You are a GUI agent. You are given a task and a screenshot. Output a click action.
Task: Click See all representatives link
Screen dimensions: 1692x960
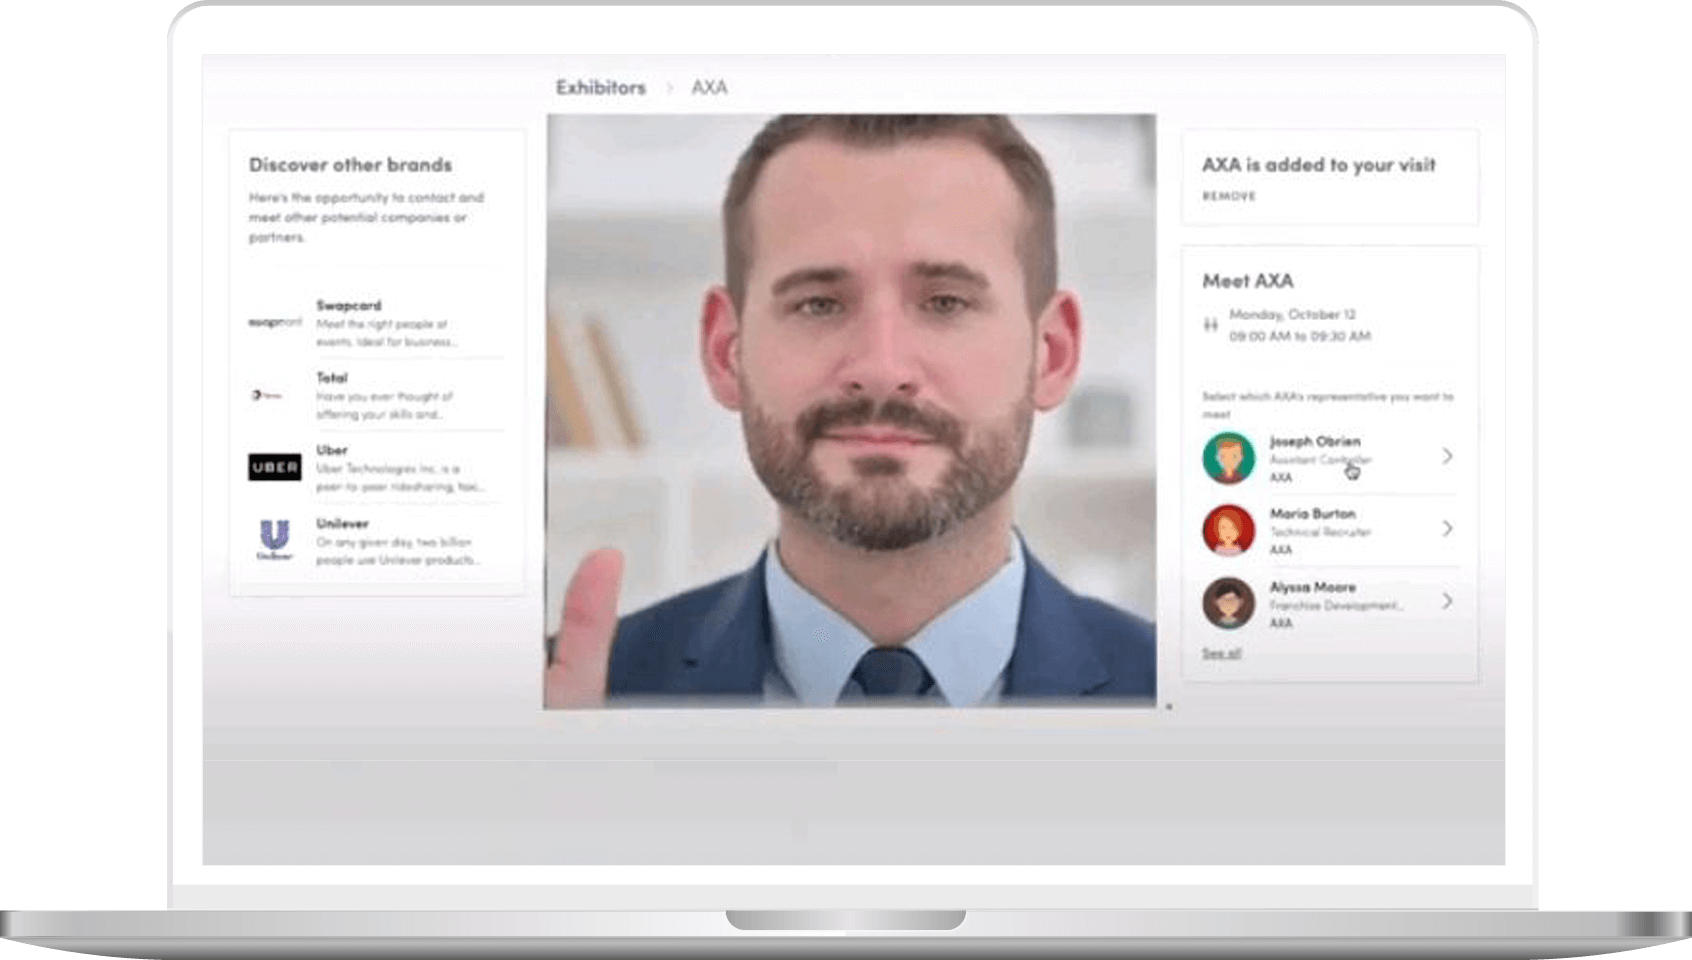tap(1221, 653)
